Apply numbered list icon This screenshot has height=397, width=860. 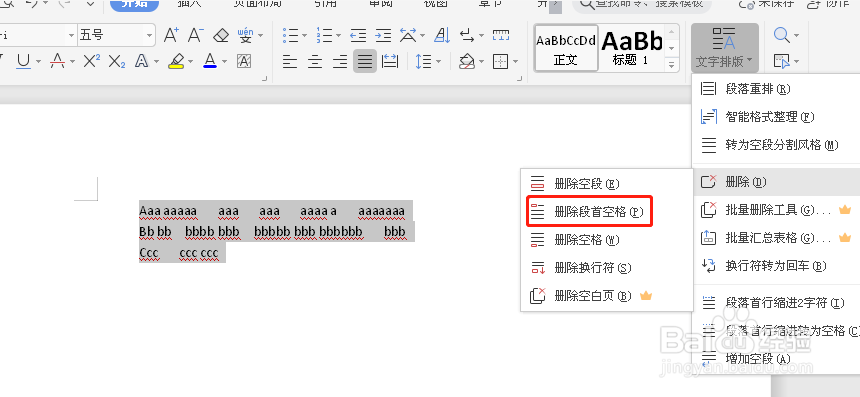coord(325,36)
